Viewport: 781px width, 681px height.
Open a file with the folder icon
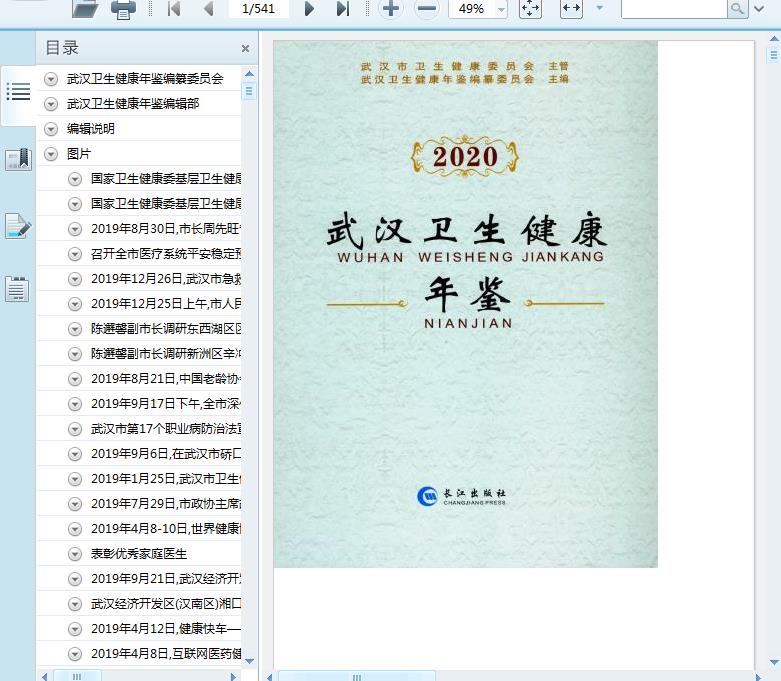pos(85,8)
